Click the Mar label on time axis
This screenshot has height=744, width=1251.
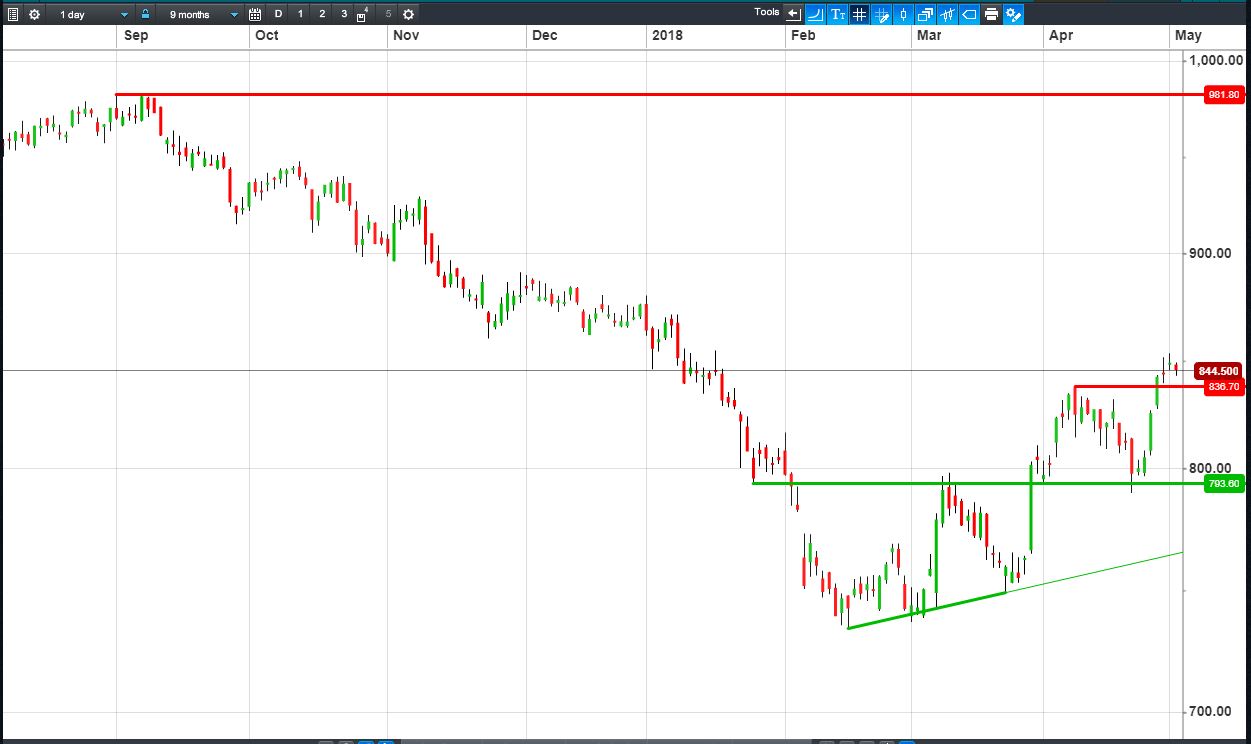pos(929,36)
